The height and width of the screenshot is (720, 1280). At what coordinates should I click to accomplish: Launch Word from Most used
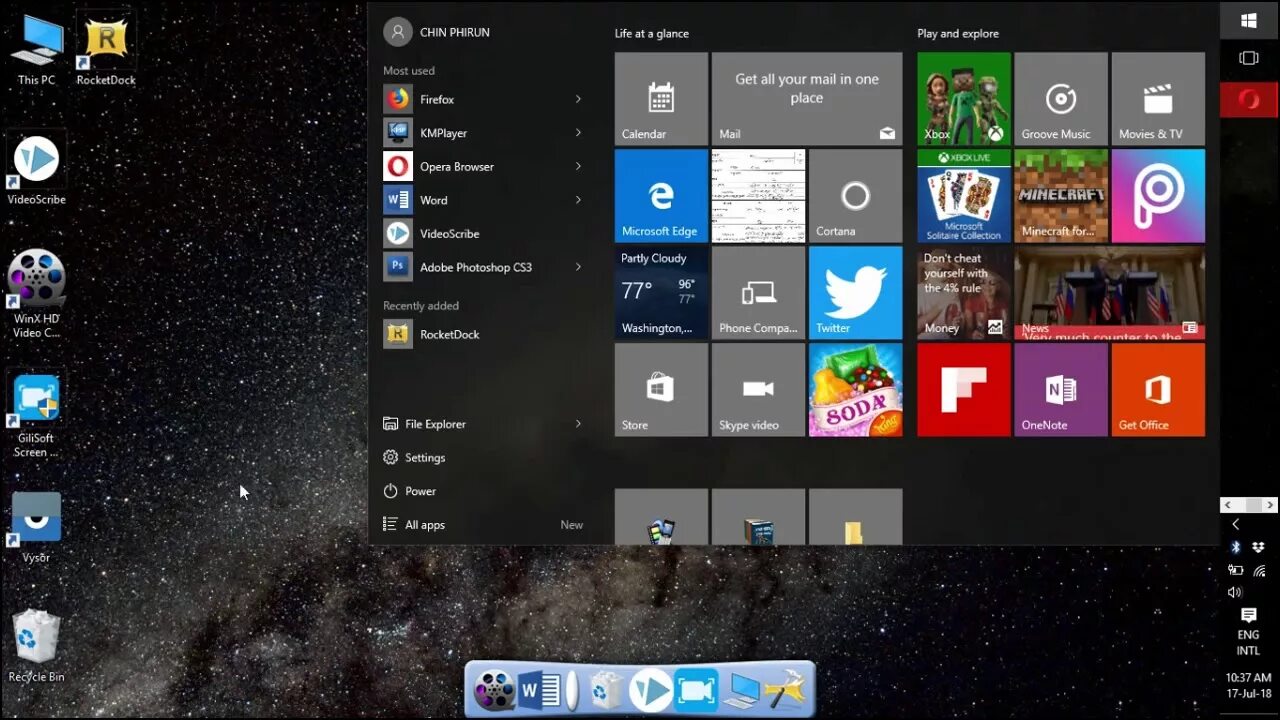tap(483, 200)
